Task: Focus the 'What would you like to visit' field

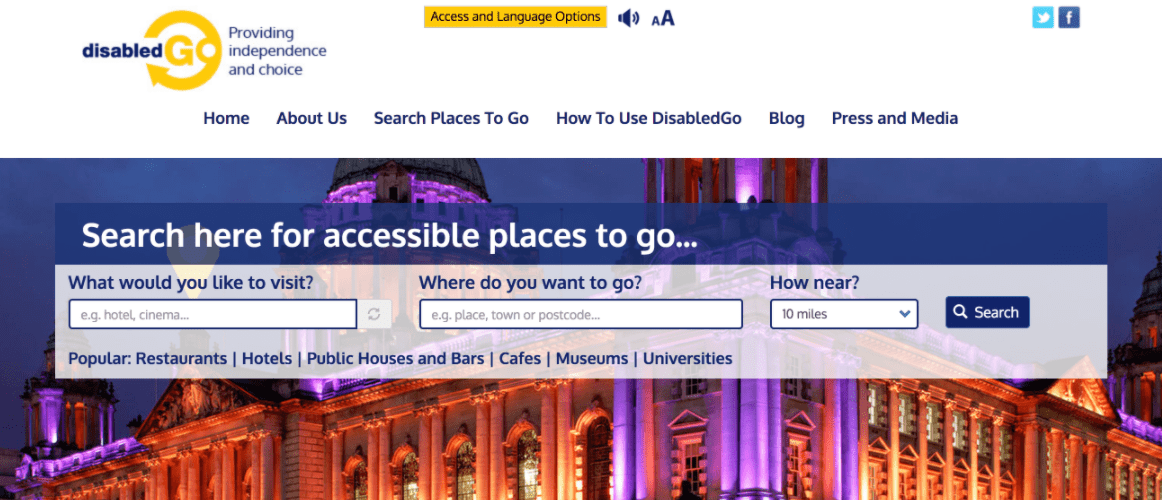Action: point(213,314)
